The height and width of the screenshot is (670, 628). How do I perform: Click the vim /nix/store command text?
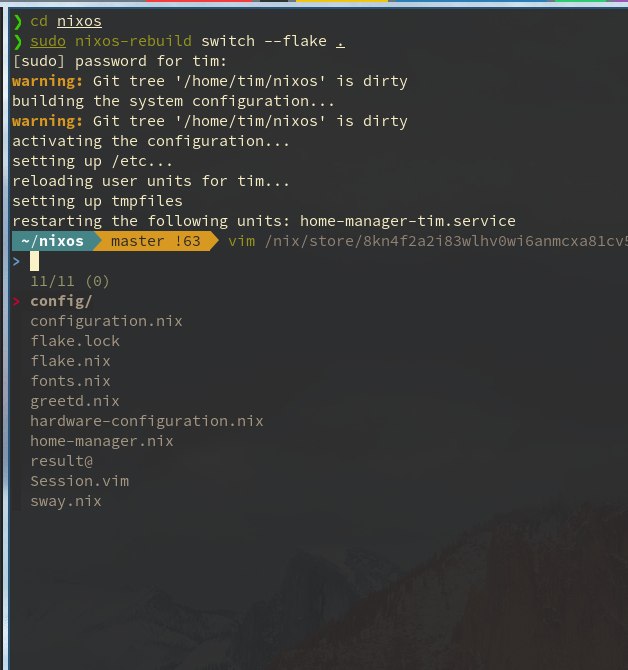[x=428, y=241]
